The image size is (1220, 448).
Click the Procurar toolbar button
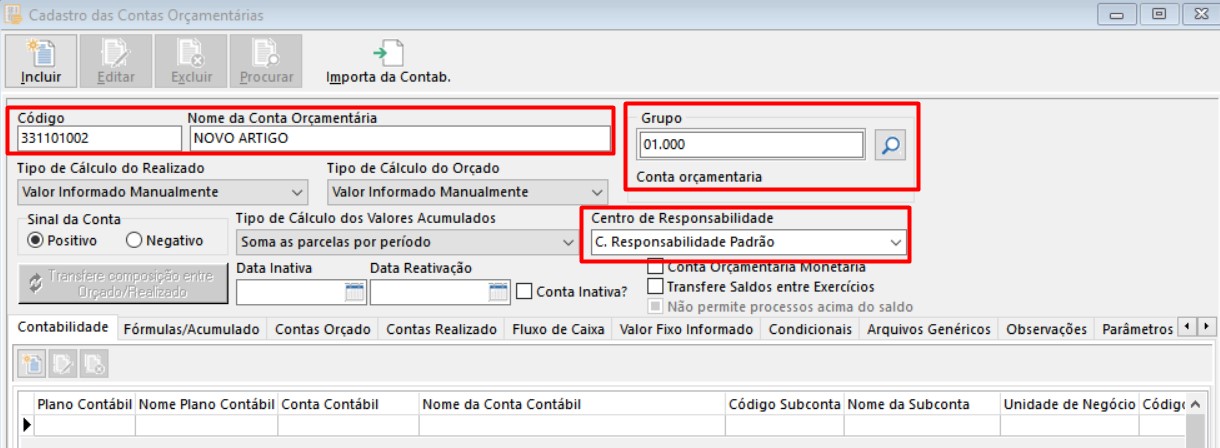pos(266,60)
